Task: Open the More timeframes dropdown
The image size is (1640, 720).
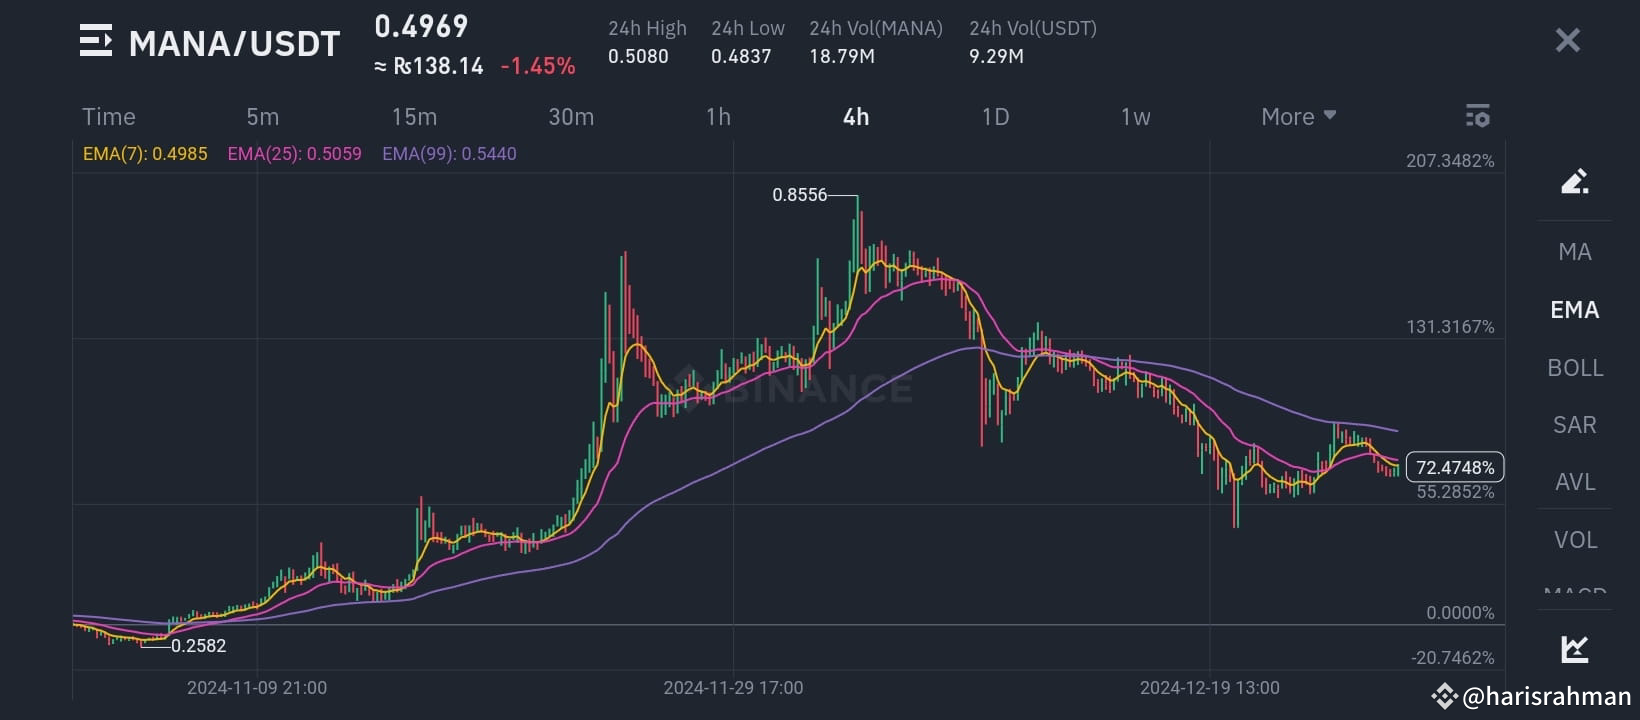Action: click(1296, 116)
